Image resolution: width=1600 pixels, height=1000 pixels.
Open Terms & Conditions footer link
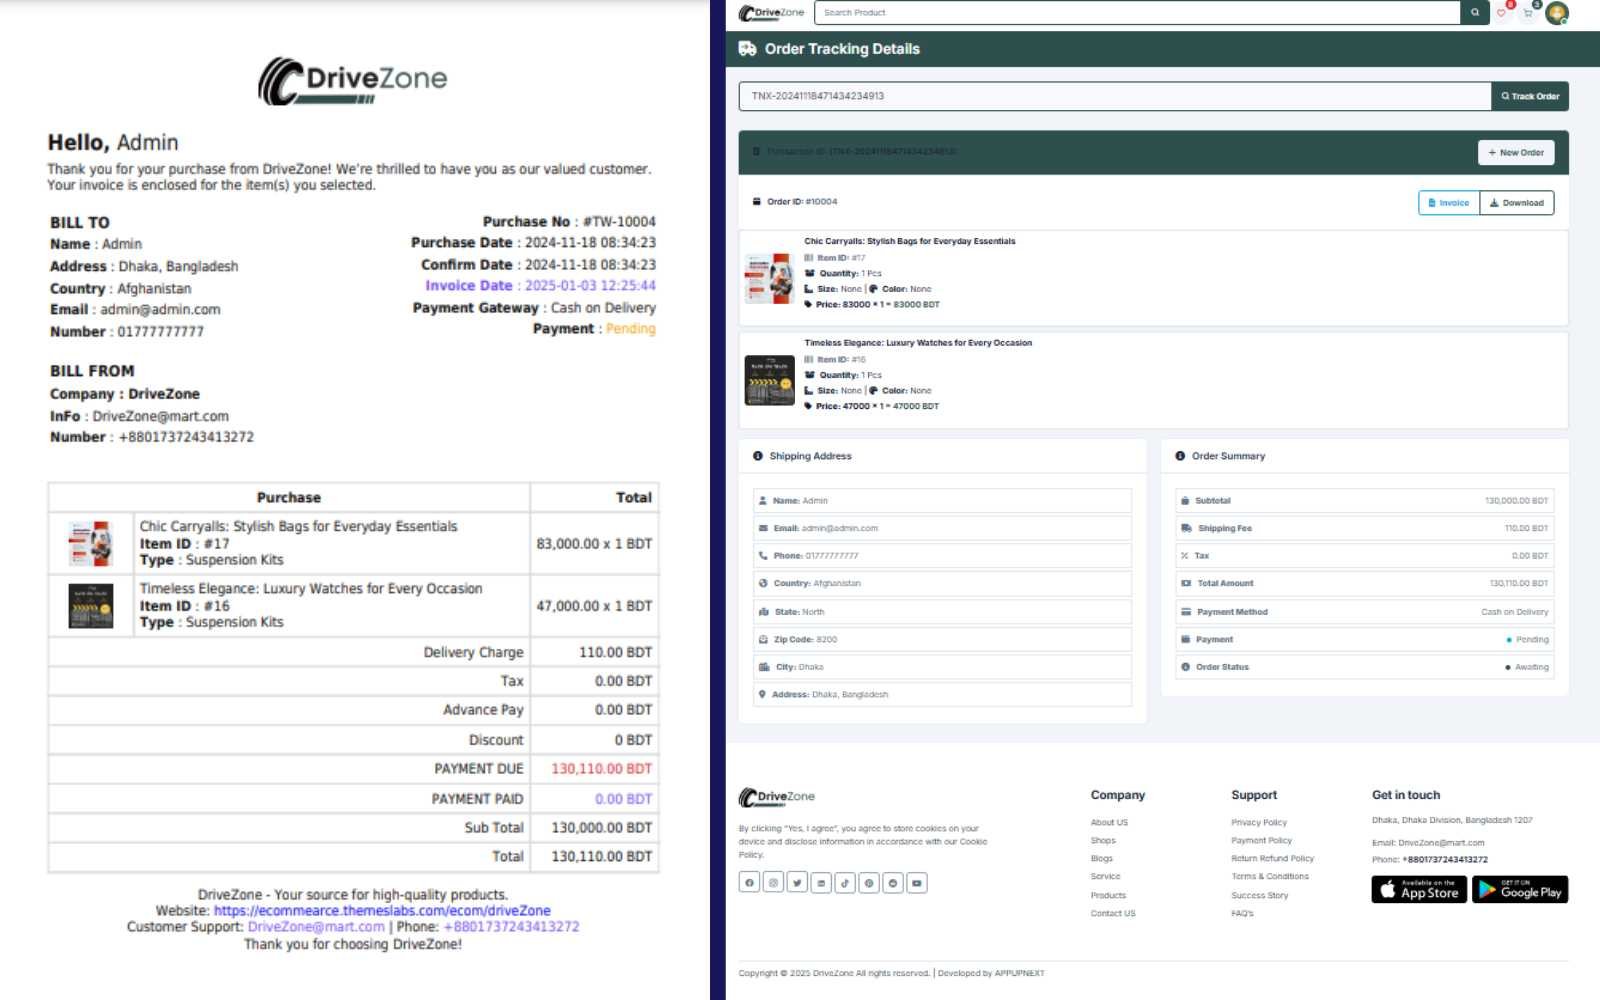[x=1270, y=877]
